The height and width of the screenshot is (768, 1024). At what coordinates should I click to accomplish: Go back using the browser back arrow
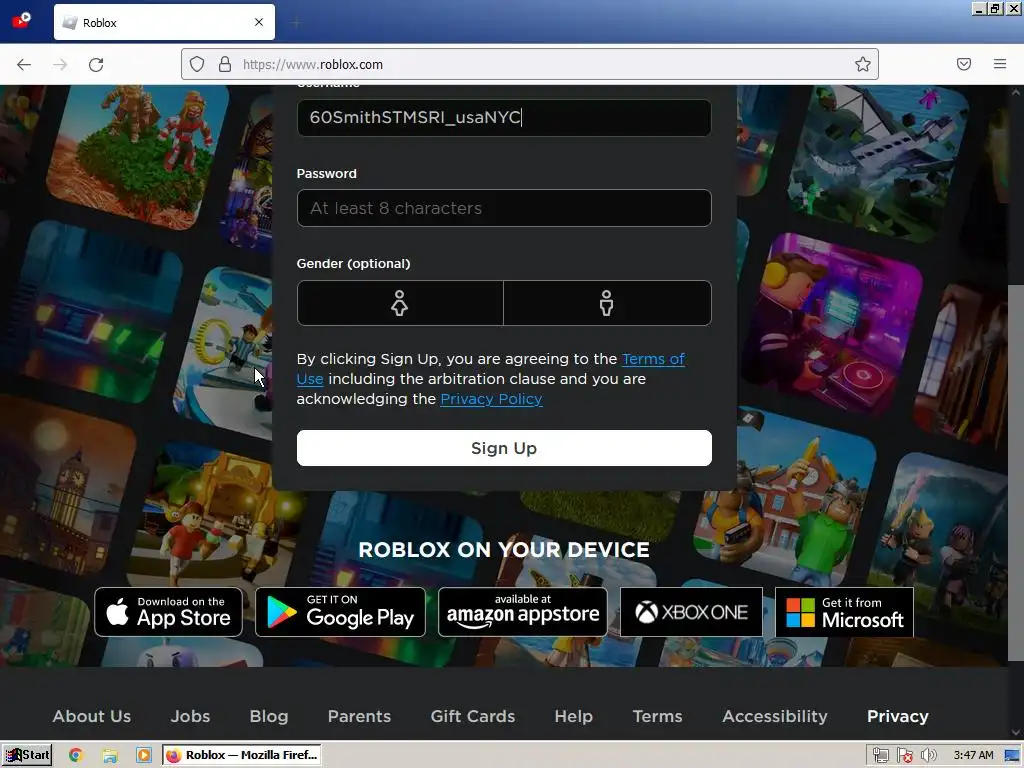(24, 64)
